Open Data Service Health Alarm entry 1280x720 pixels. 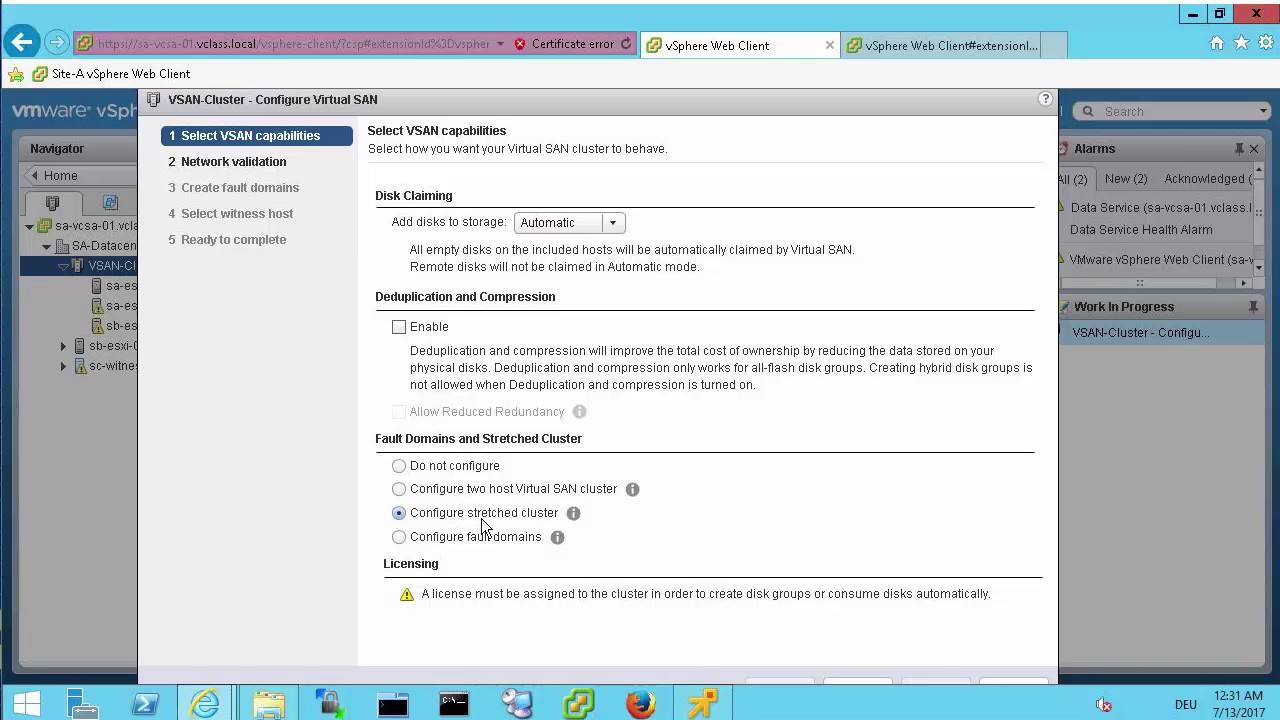point(1141,230)
